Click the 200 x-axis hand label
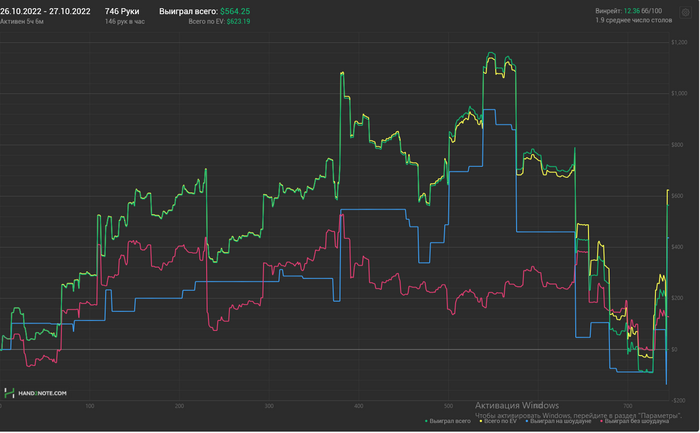Screen dimensions: 700x433 click(x=179, y=406)
